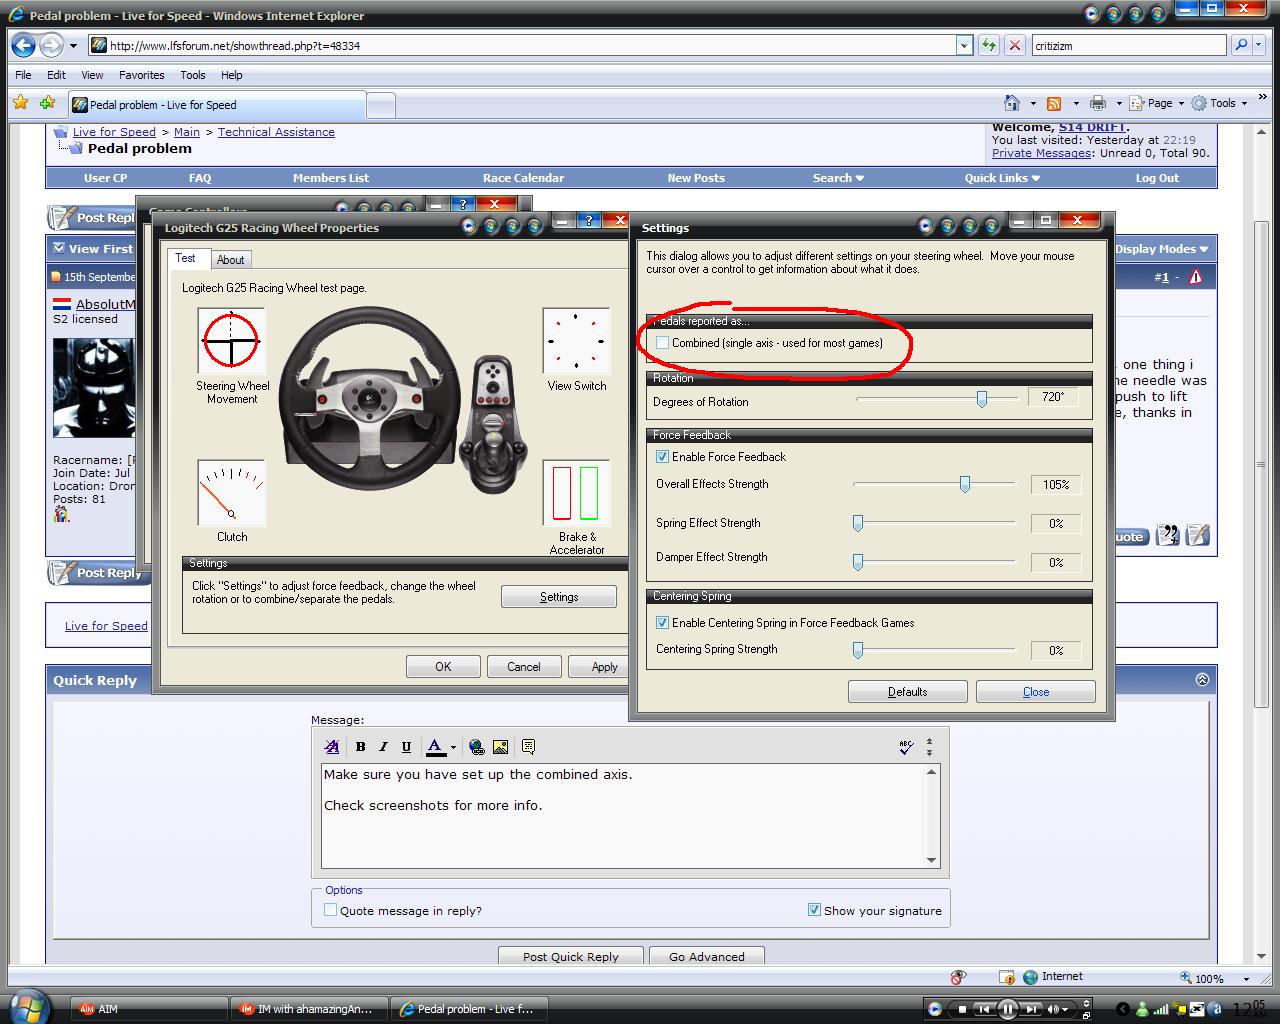Click the Favorites Center star icon
The height and width of the screenshot is (1024, 1280).
21,102
